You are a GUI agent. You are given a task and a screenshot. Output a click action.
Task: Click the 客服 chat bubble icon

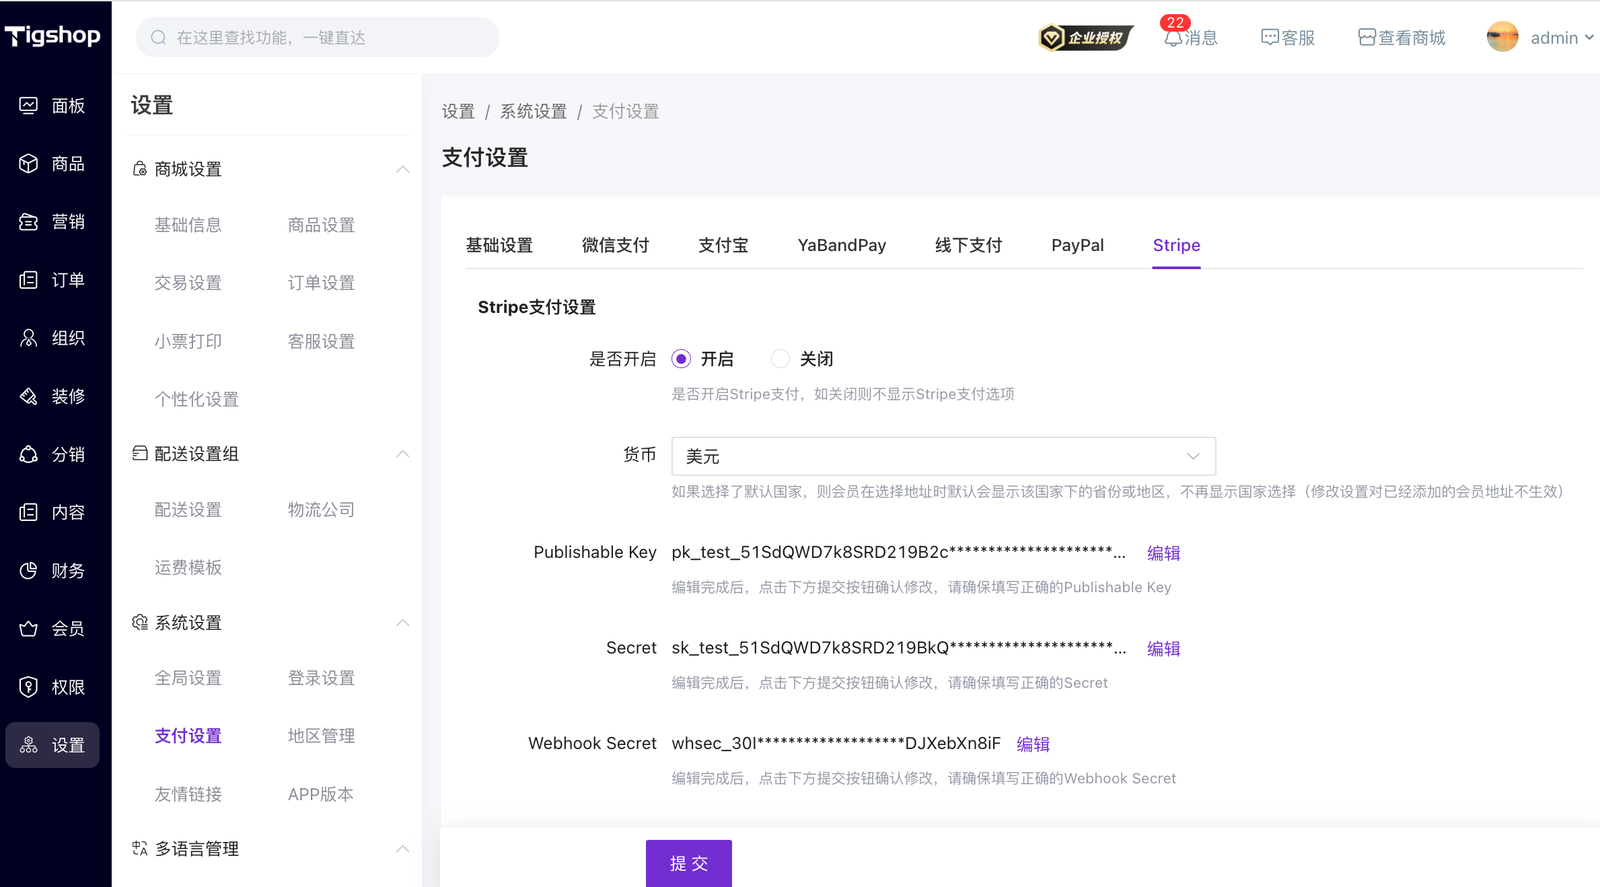tap(1270, 38)
